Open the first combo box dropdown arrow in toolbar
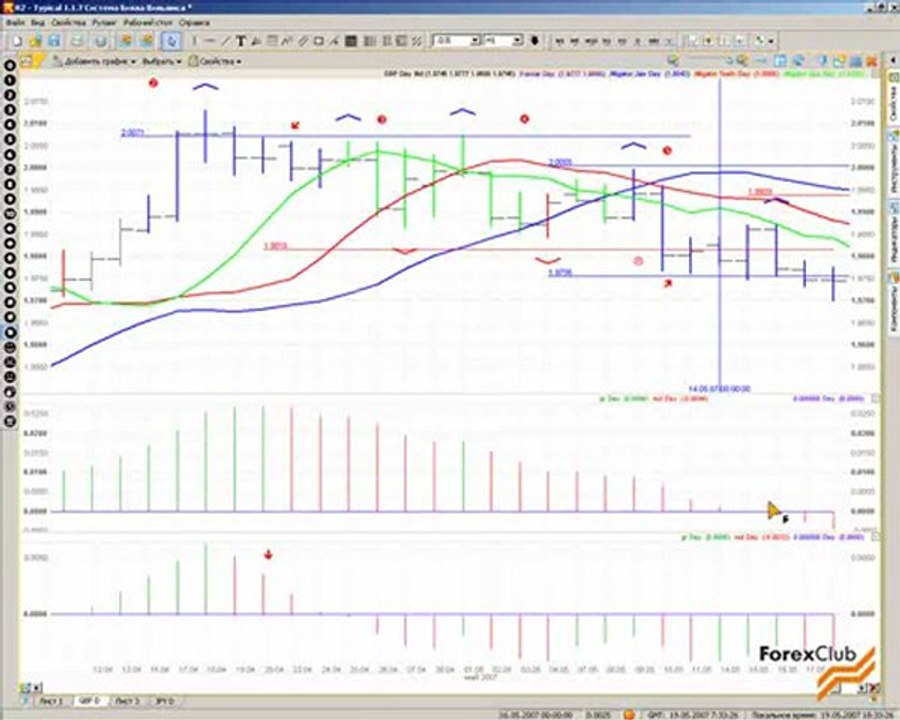 475,41
